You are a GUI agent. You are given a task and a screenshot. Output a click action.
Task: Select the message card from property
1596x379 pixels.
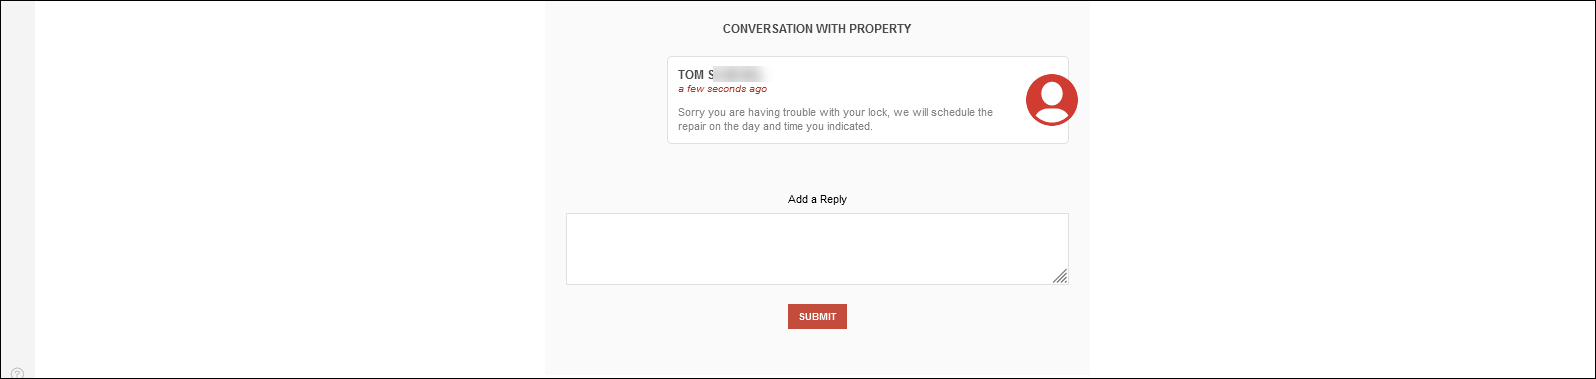pos(868,100)
